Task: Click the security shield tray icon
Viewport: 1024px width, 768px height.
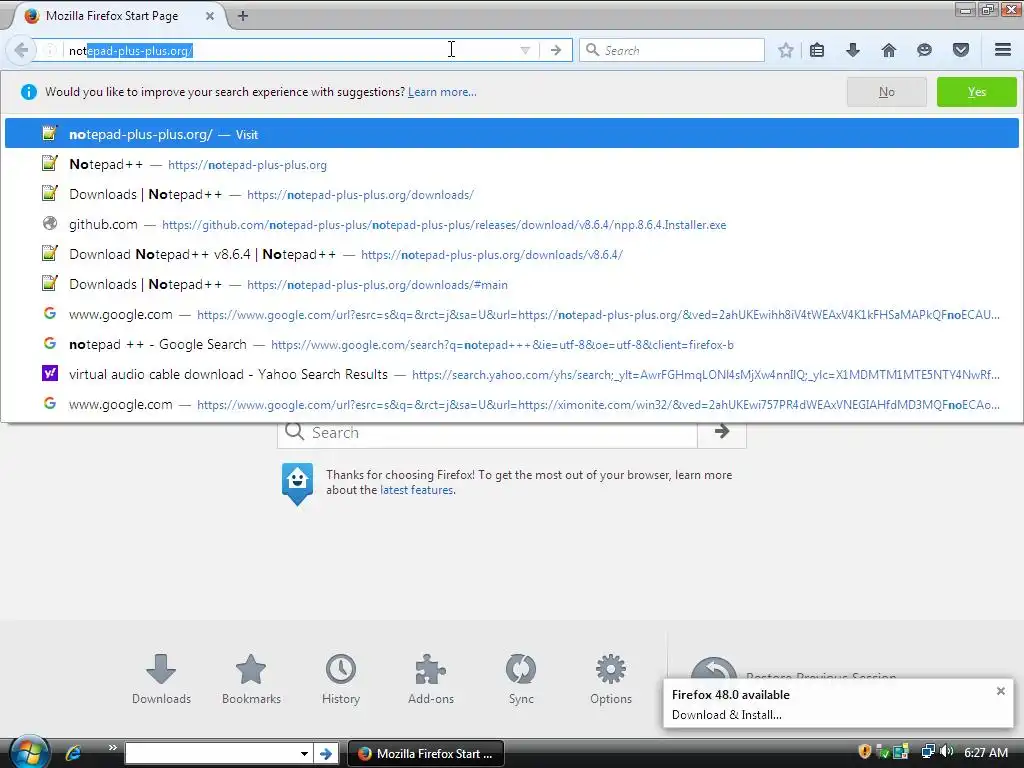Action: click(865, 752)
